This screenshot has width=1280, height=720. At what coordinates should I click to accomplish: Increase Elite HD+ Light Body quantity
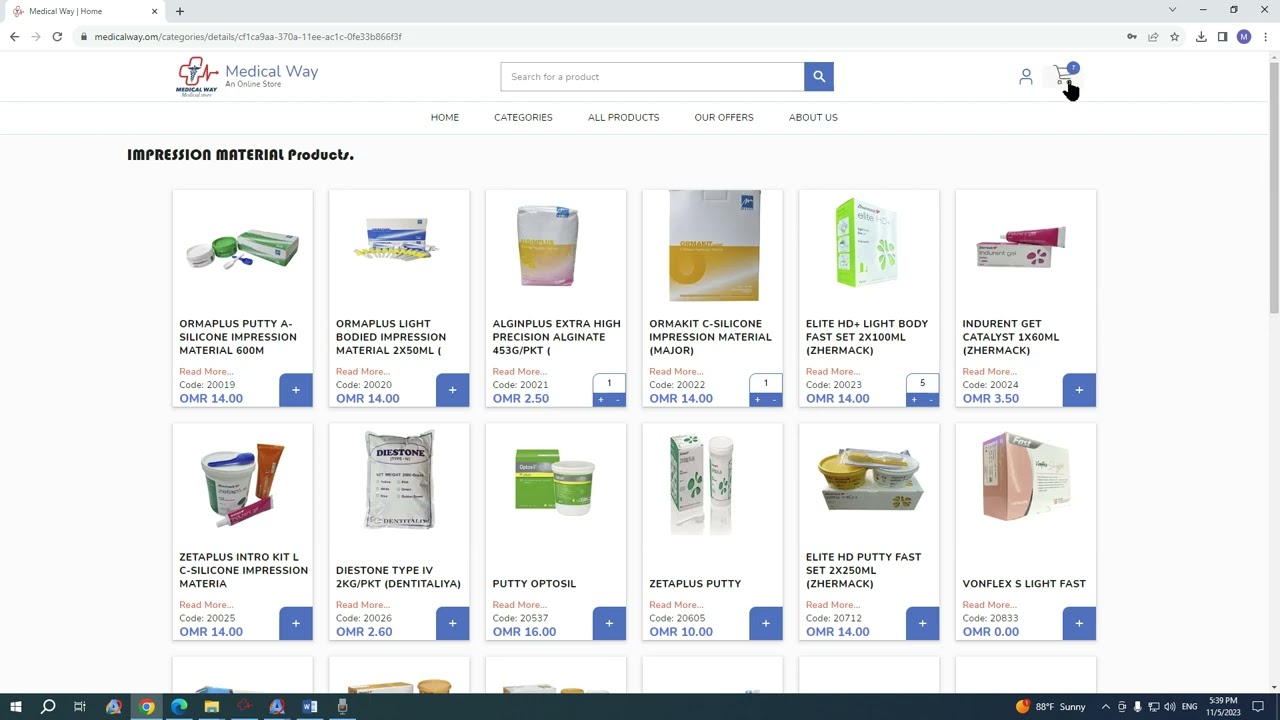(x=914, y=400)
